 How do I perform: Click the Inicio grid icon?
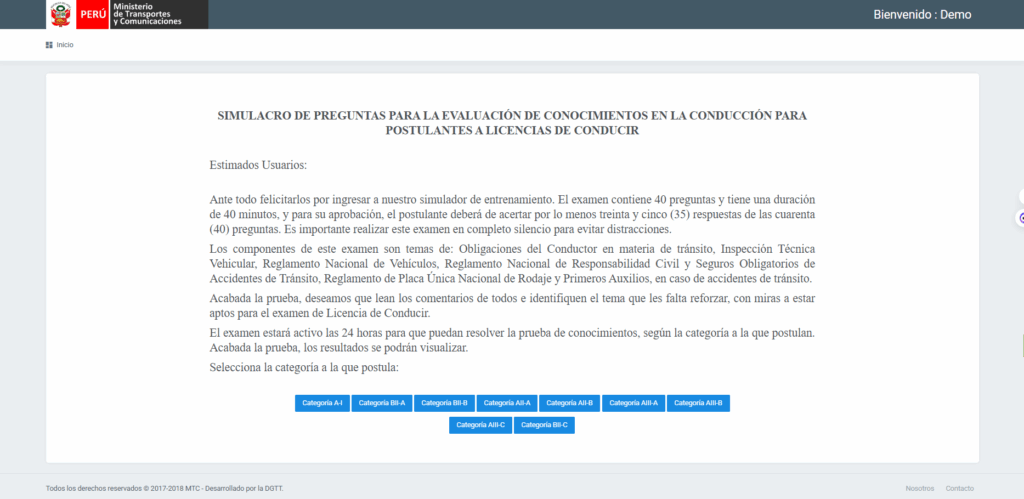pyautogui.click(x=49, y=45)
